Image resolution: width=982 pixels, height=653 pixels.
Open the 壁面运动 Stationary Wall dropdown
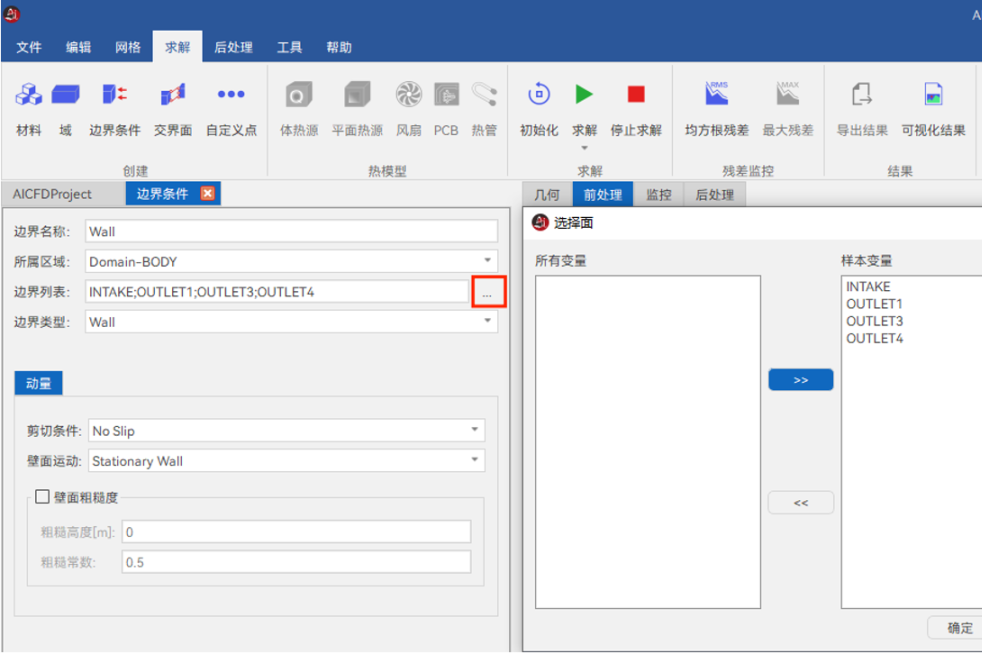click(475, 460)
